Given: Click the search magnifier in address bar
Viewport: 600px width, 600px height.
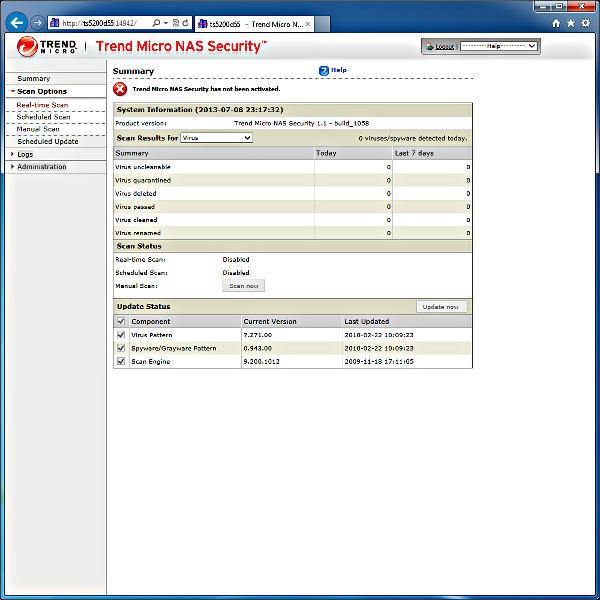Looking at the screenshot, I should tap(156, 23).
